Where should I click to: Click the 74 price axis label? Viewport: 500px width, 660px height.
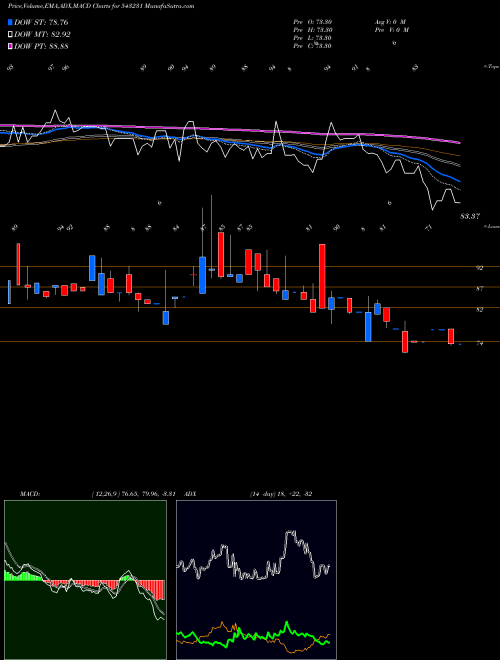479,343
